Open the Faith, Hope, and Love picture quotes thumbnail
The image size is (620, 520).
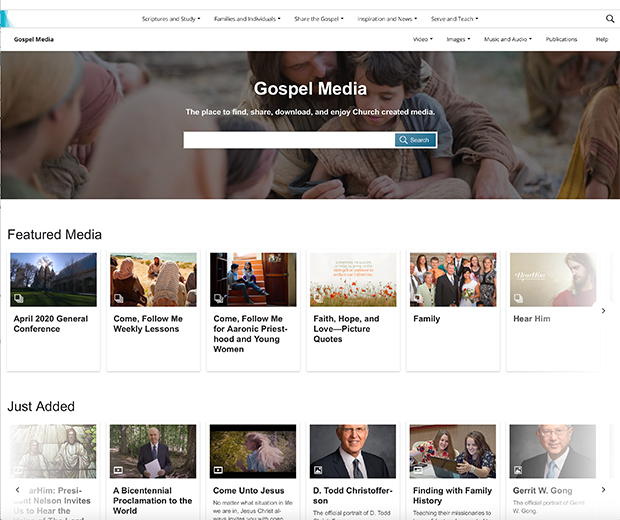353,280
